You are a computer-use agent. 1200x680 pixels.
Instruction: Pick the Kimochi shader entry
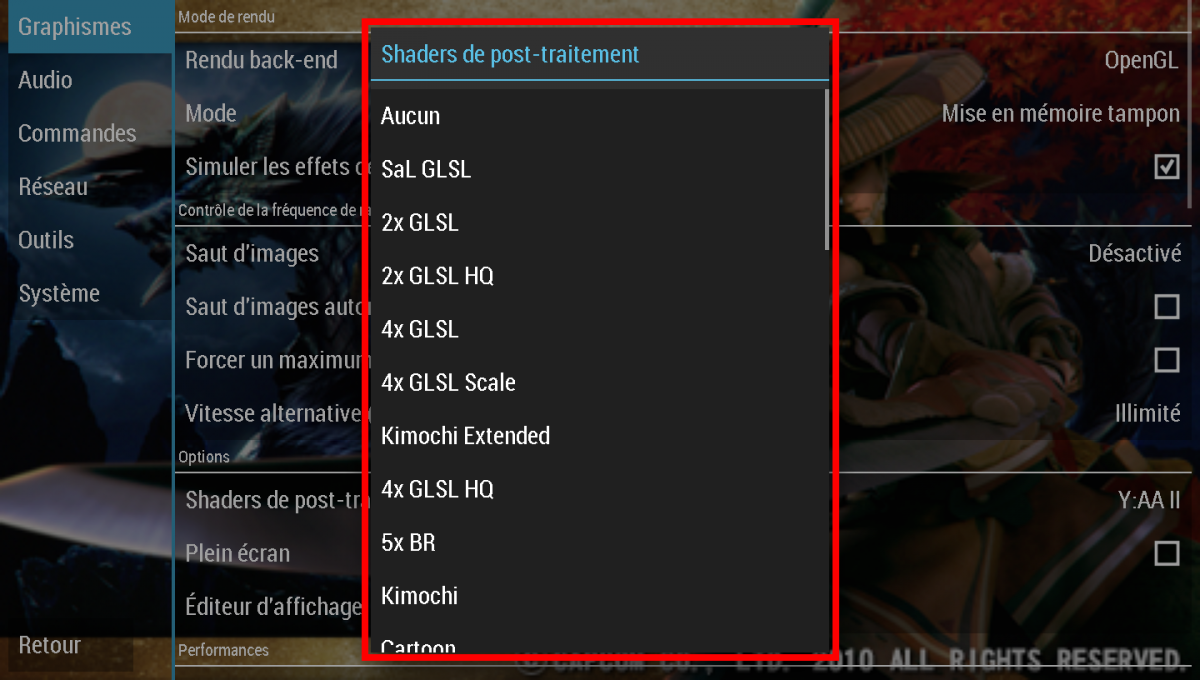[599, 596]
